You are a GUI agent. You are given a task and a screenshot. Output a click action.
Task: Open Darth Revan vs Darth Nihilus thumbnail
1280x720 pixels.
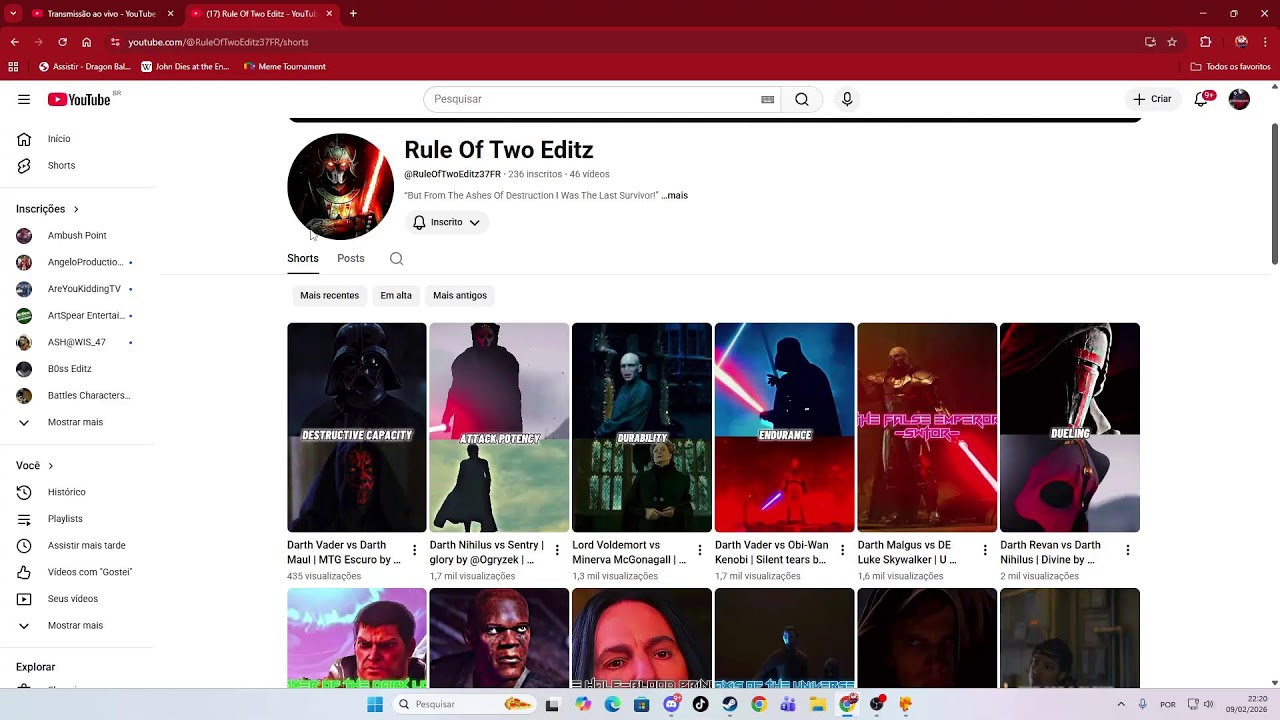tap(1070, 427)
